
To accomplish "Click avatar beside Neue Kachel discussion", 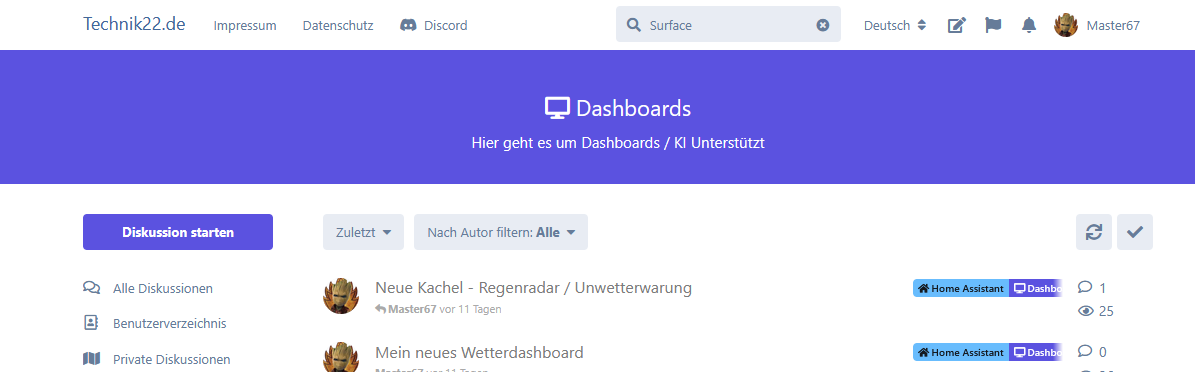I will [x=341, y=296].
